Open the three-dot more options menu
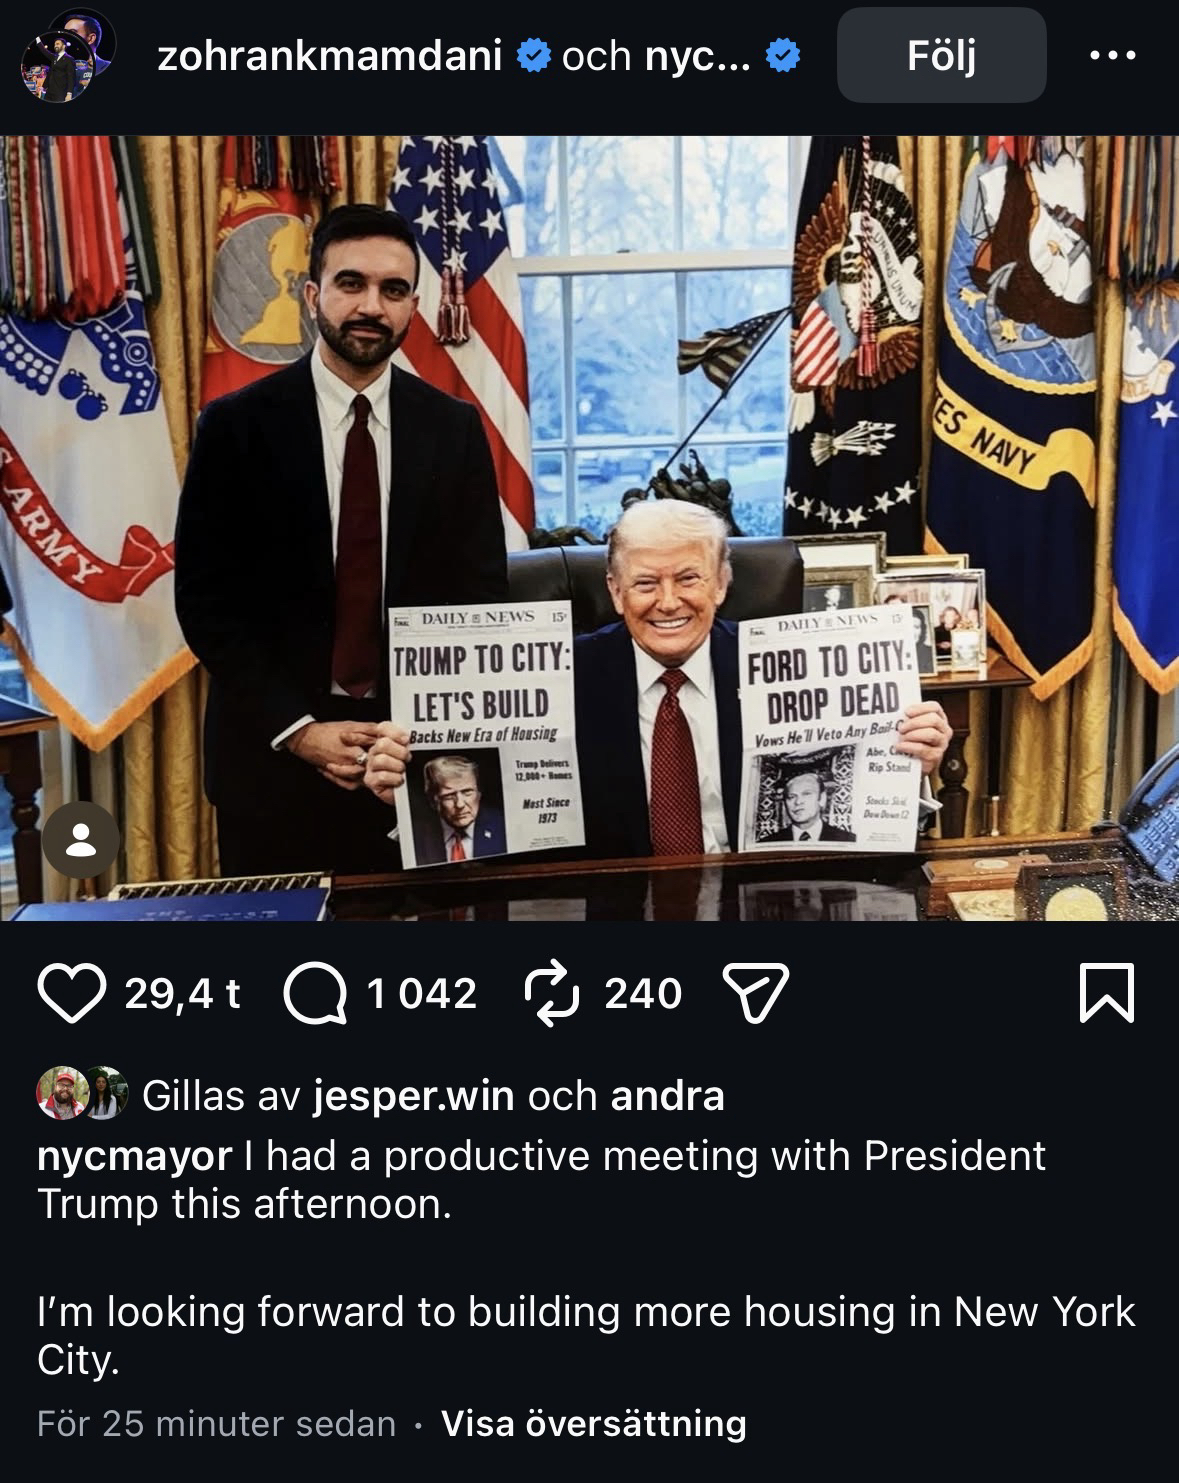 (x=1113, y=56)
